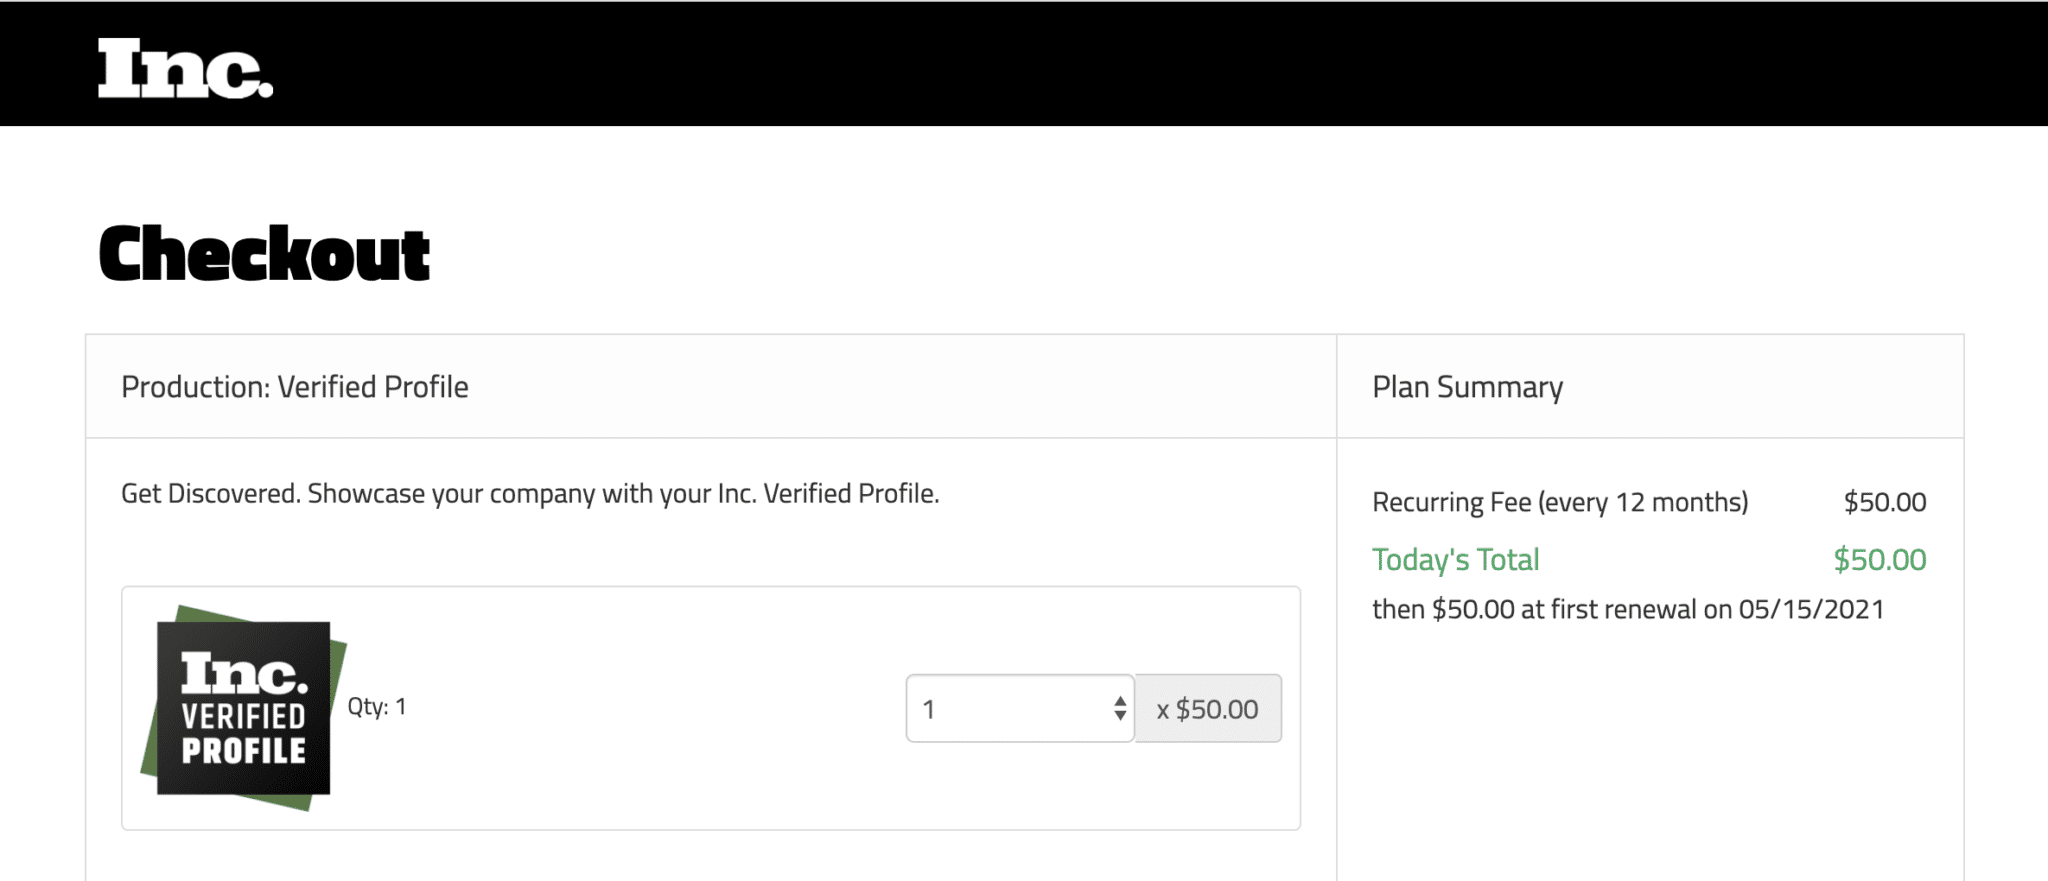
Task: Click the green $50.00 total amount
Action: (1880, 560)
